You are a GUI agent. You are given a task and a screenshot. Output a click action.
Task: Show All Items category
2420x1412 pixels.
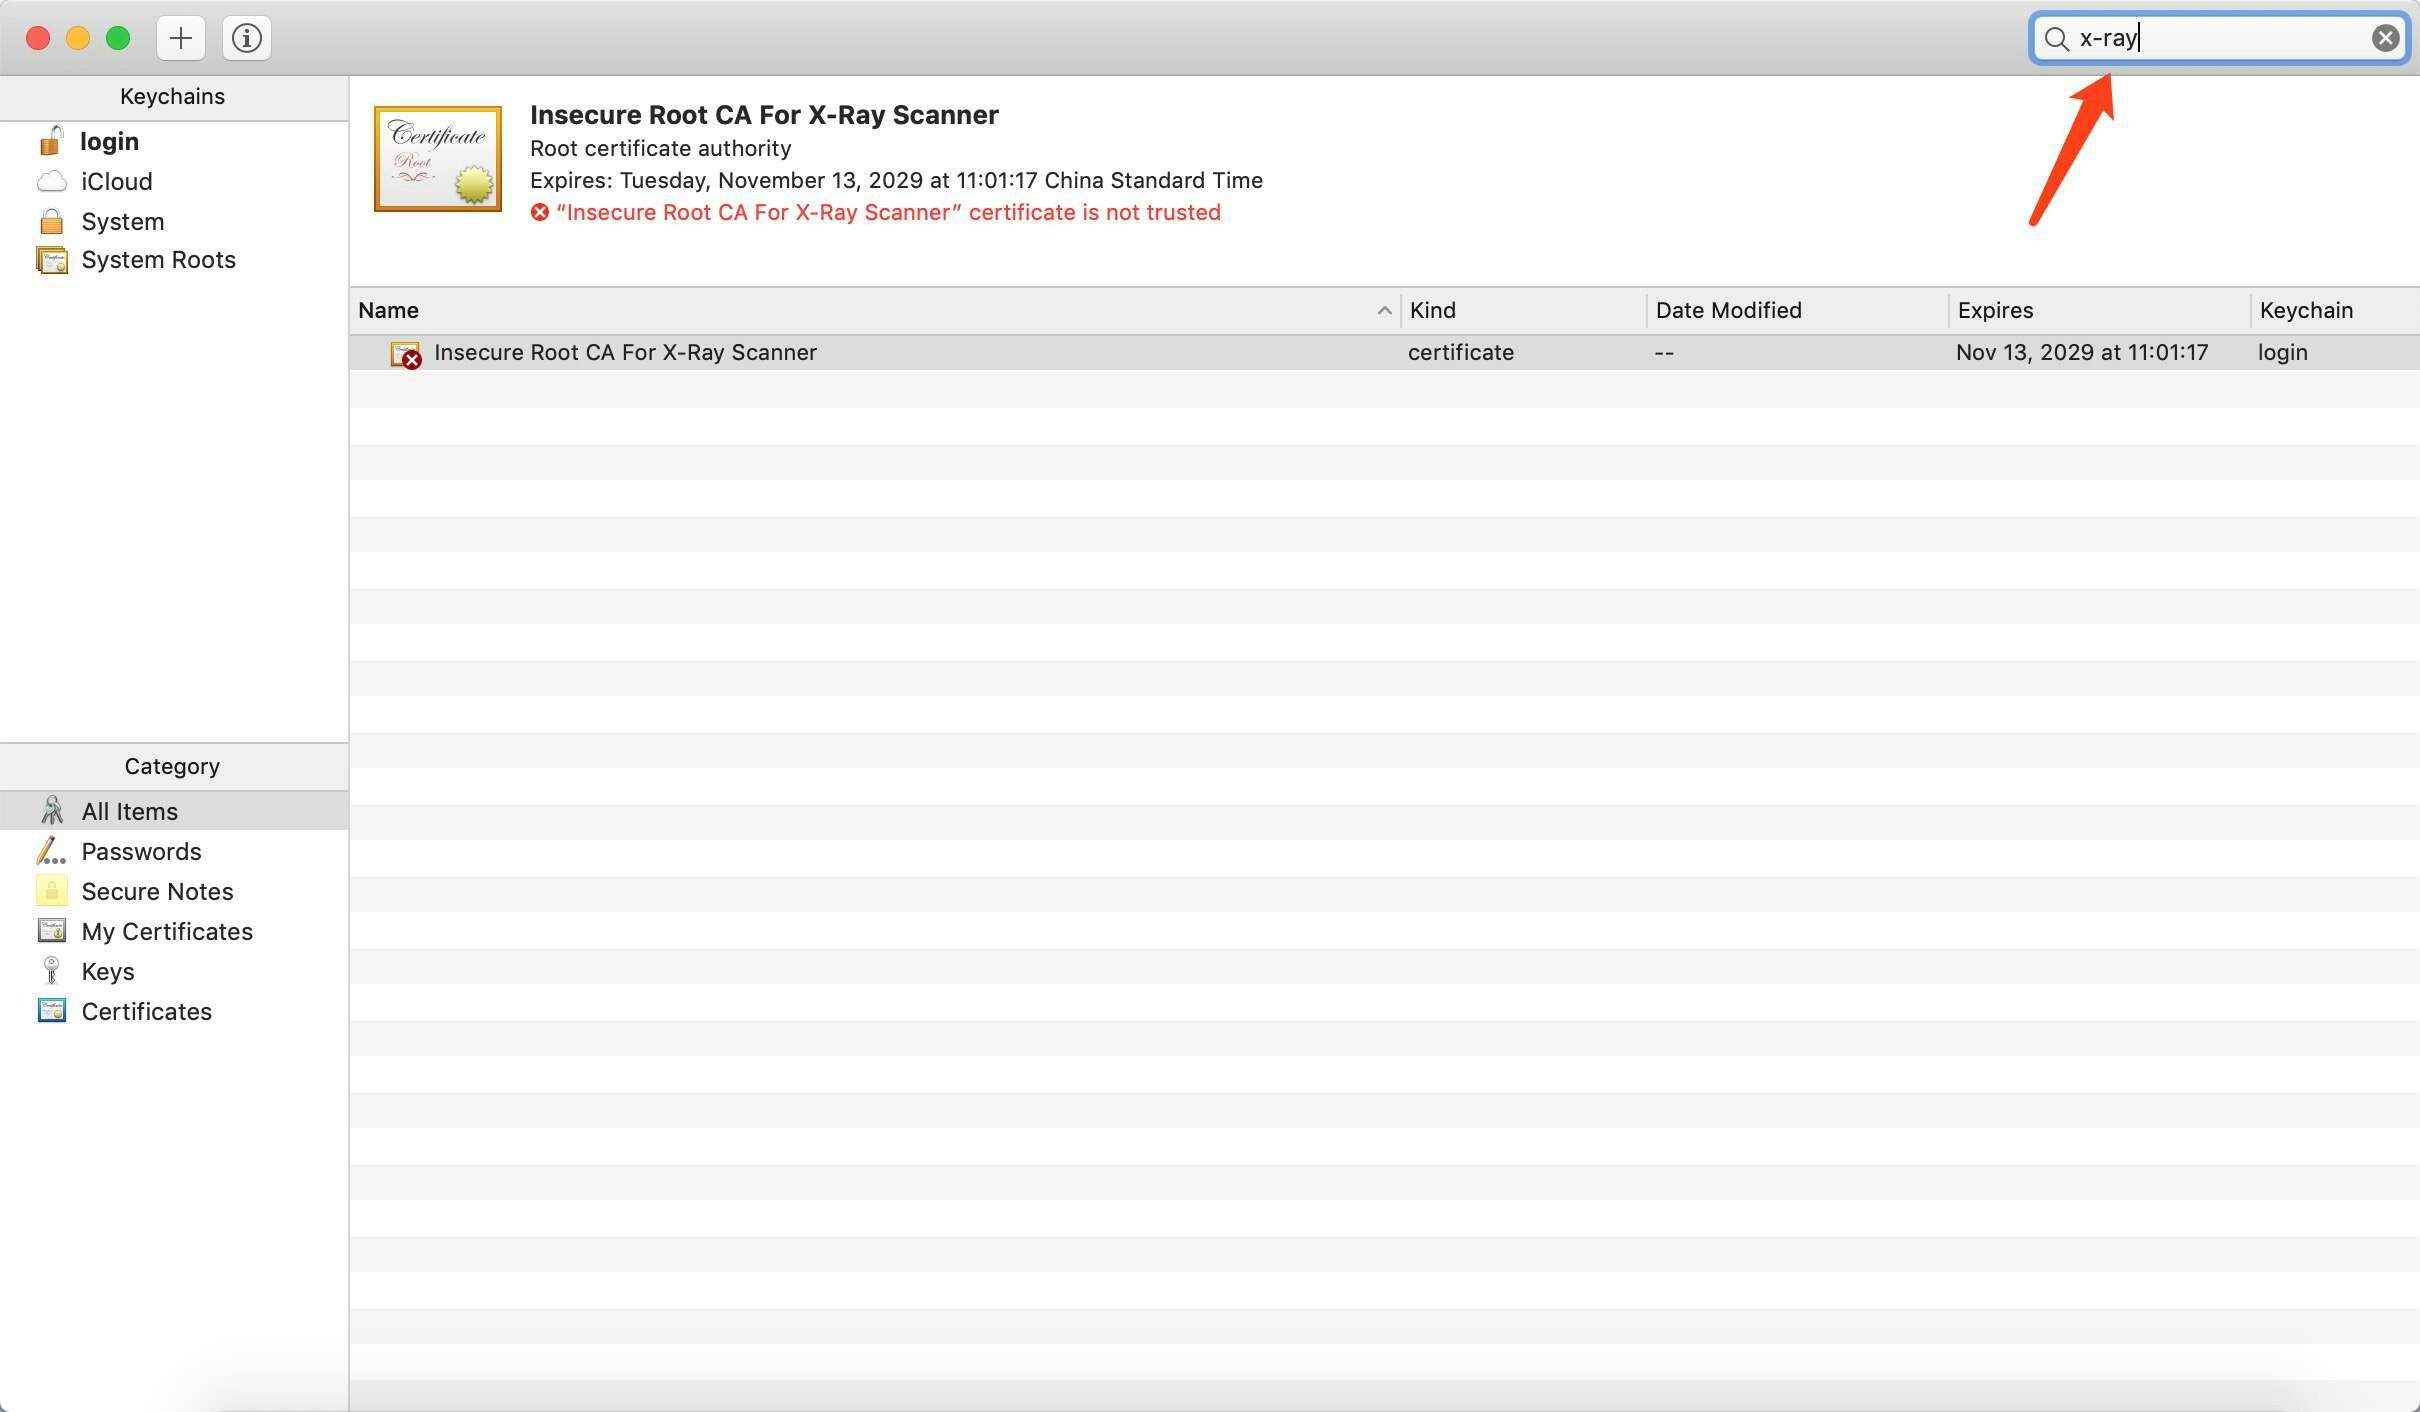point(129,811)
